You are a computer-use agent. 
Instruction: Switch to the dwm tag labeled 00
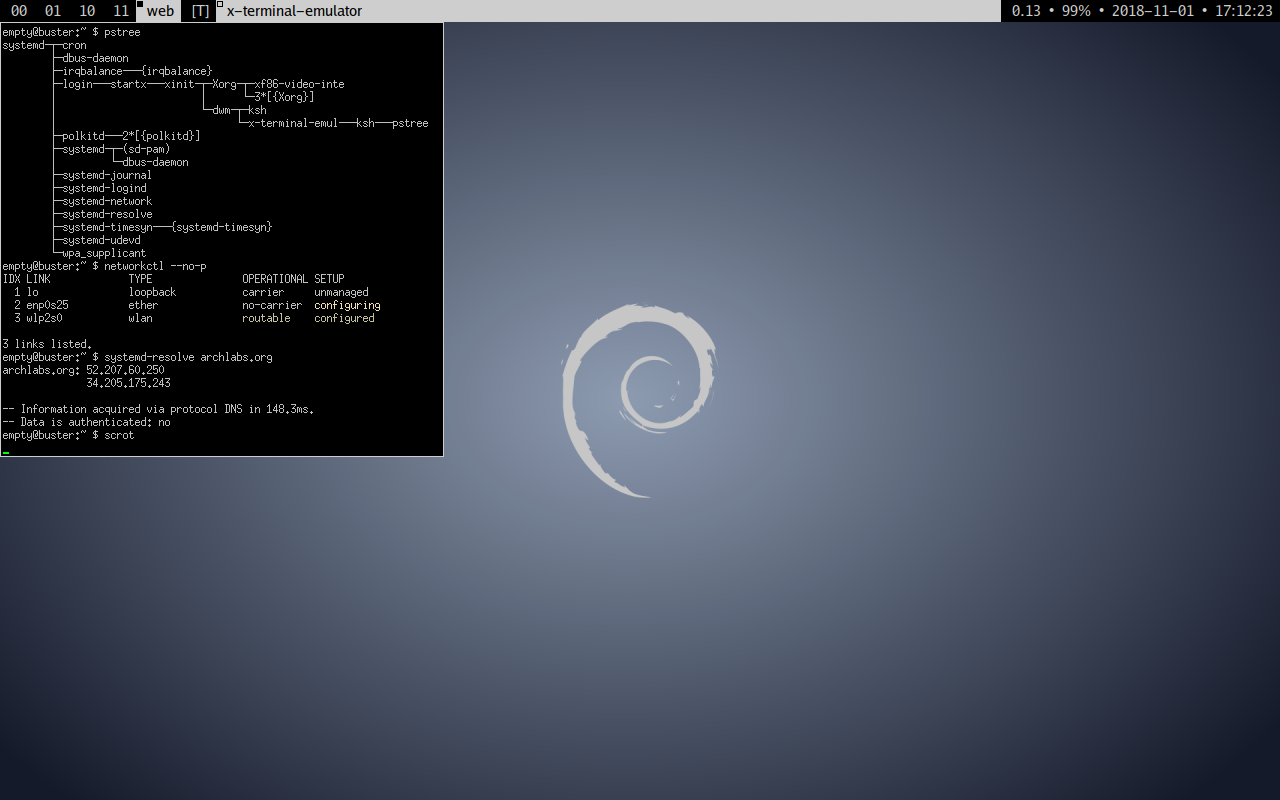18,11
